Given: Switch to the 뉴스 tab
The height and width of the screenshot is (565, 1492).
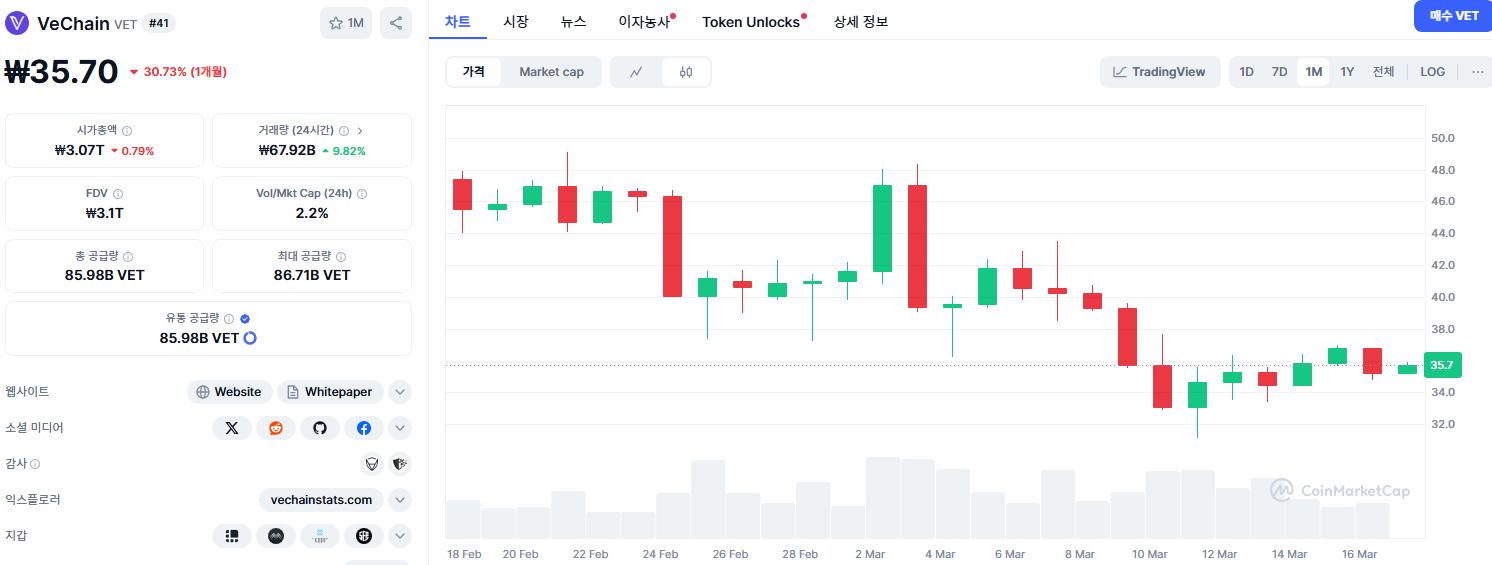Looking at the screenshot, I should [574, 21].
